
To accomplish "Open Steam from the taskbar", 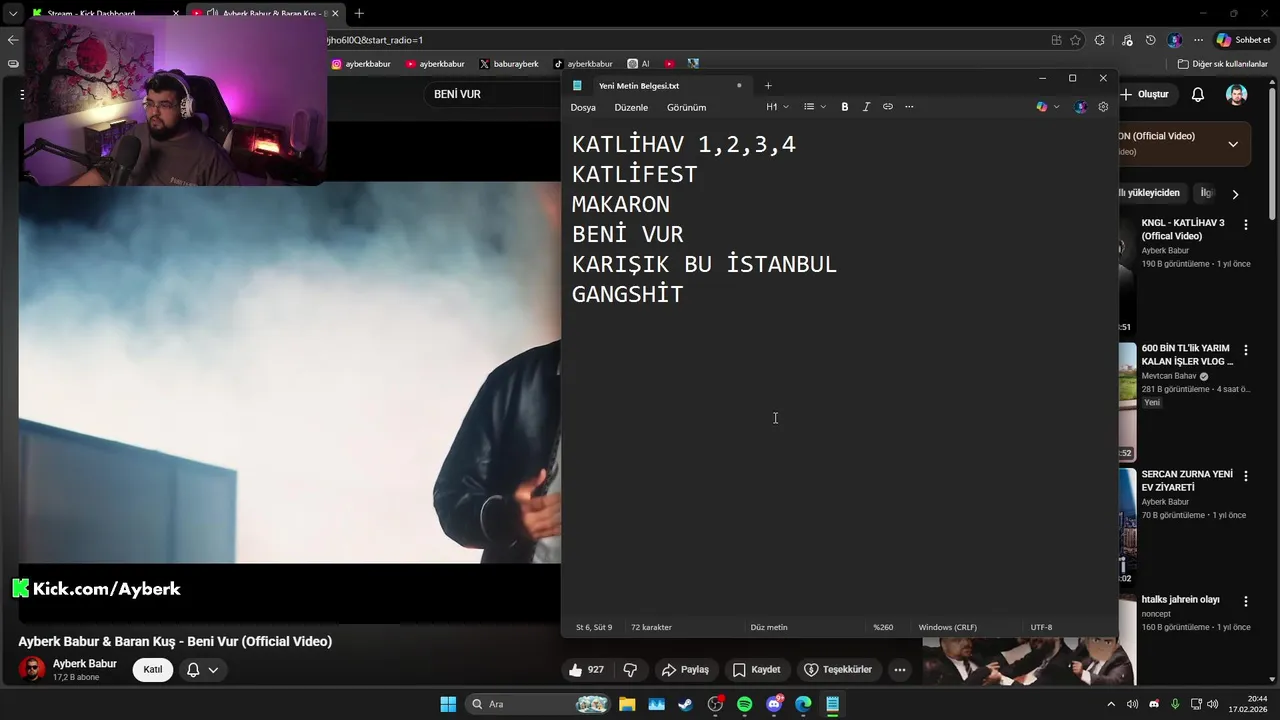I will 685,704.
